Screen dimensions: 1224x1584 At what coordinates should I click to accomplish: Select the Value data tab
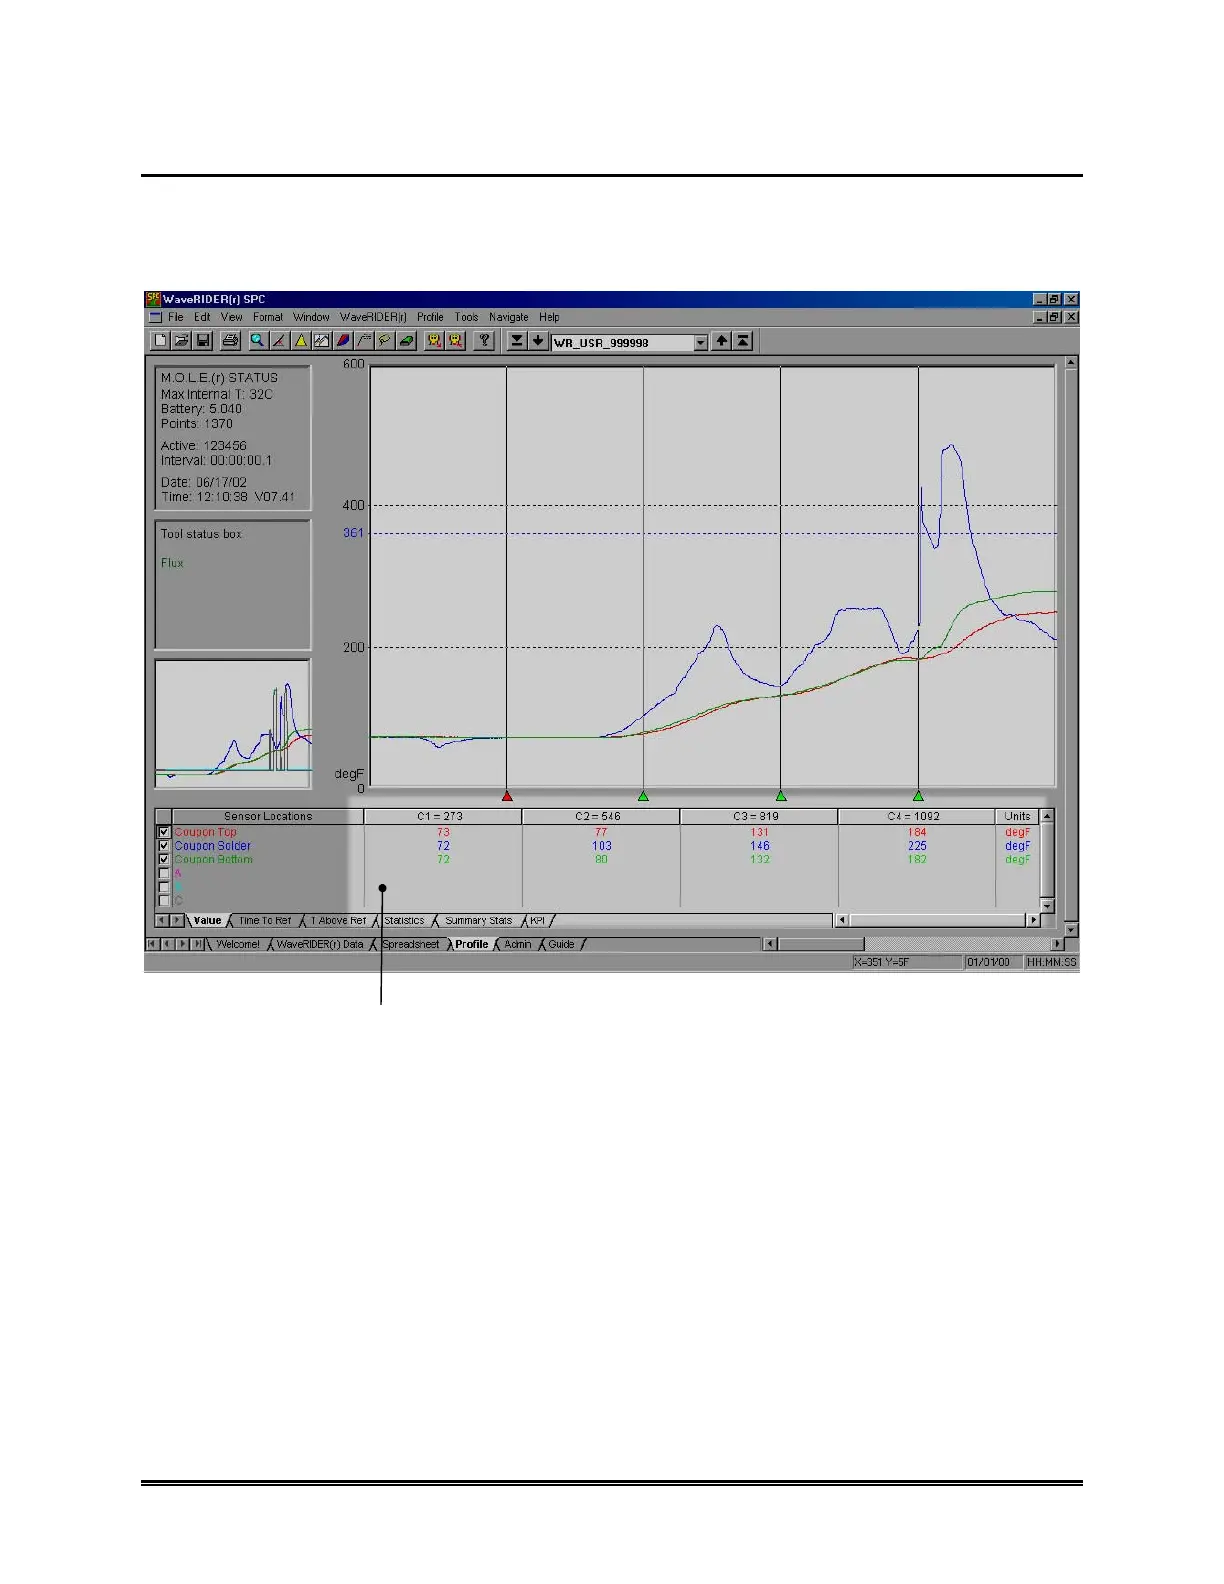(208, 921)
